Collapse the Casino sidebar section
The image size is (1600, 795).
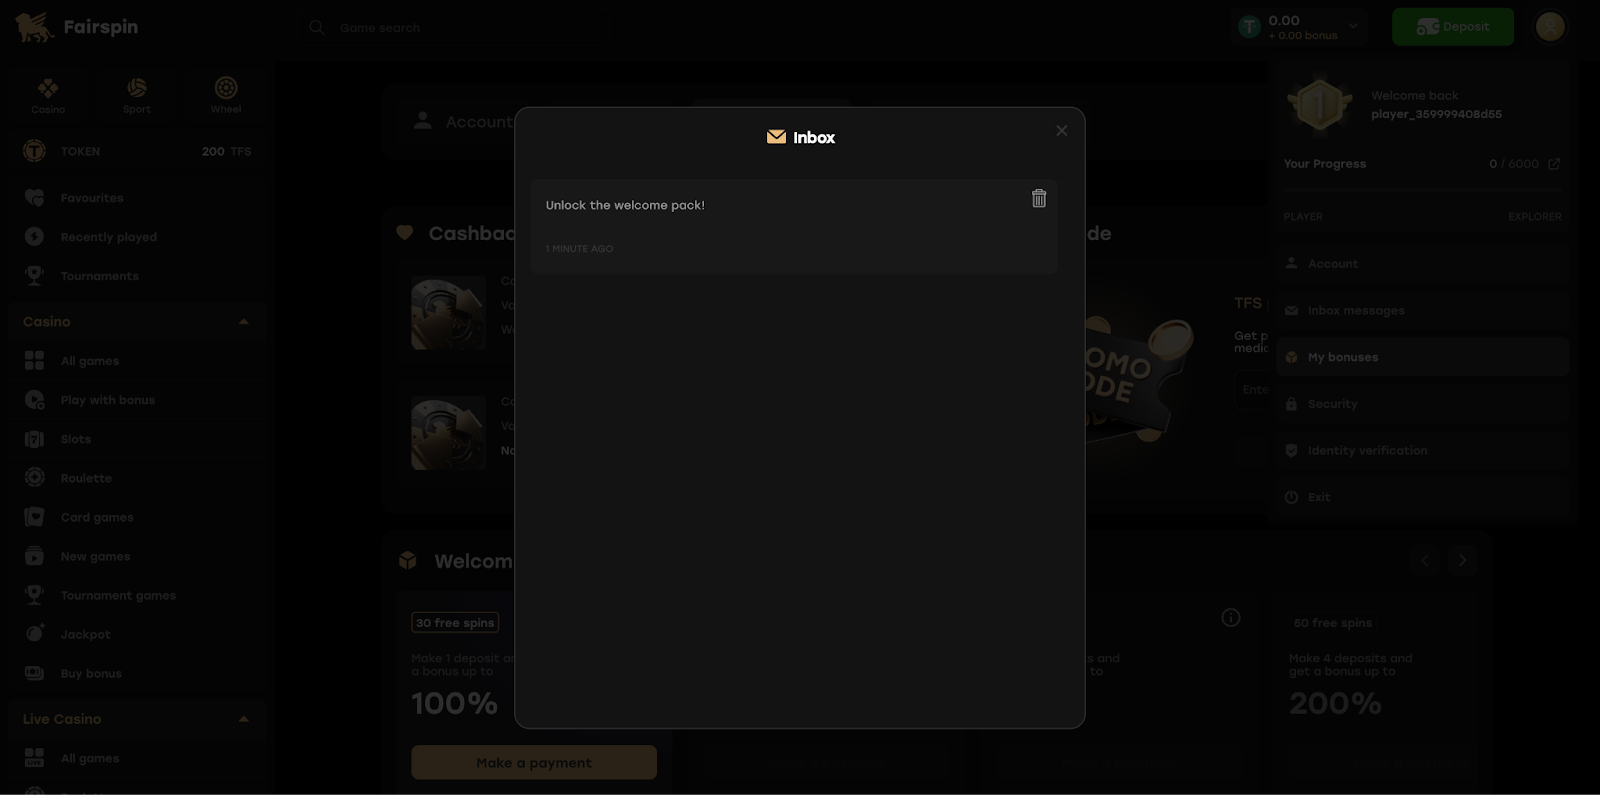click(x=243, y=322)
